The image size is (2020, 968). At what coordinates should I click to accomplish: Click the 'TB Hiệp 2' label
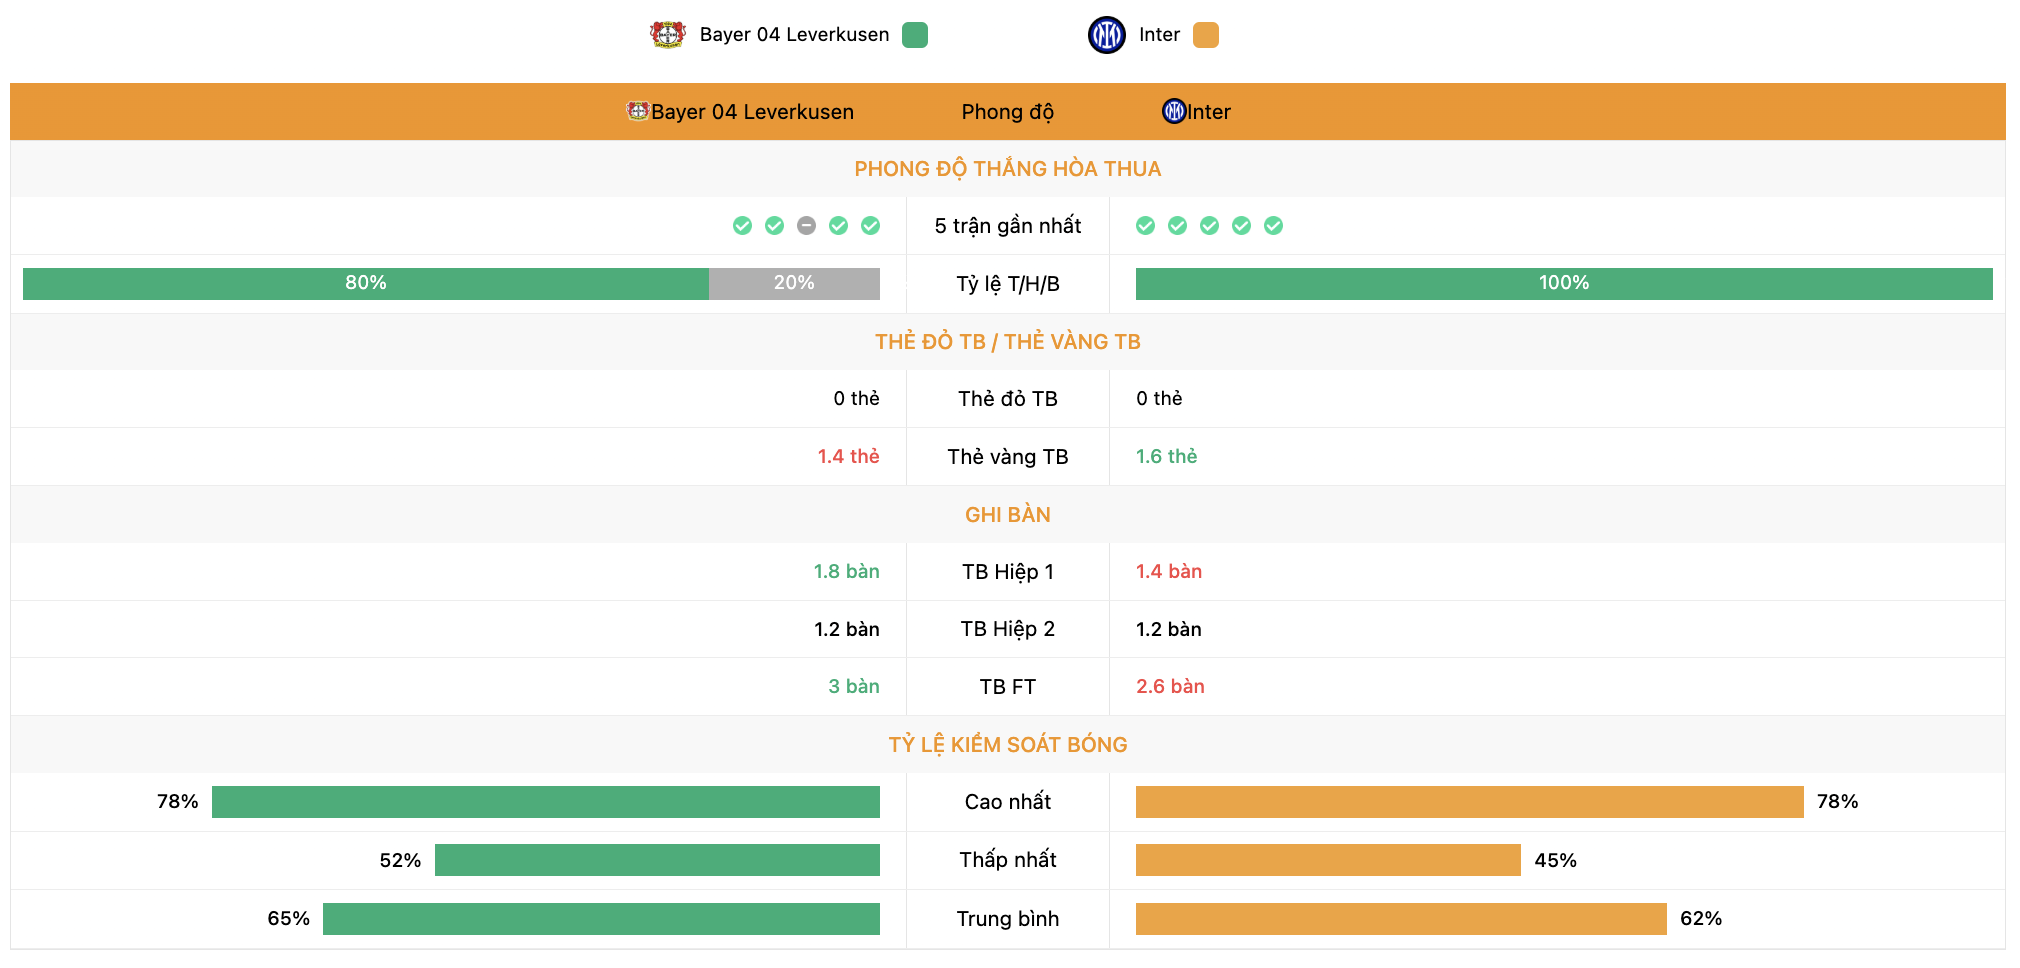[1008, 629]
